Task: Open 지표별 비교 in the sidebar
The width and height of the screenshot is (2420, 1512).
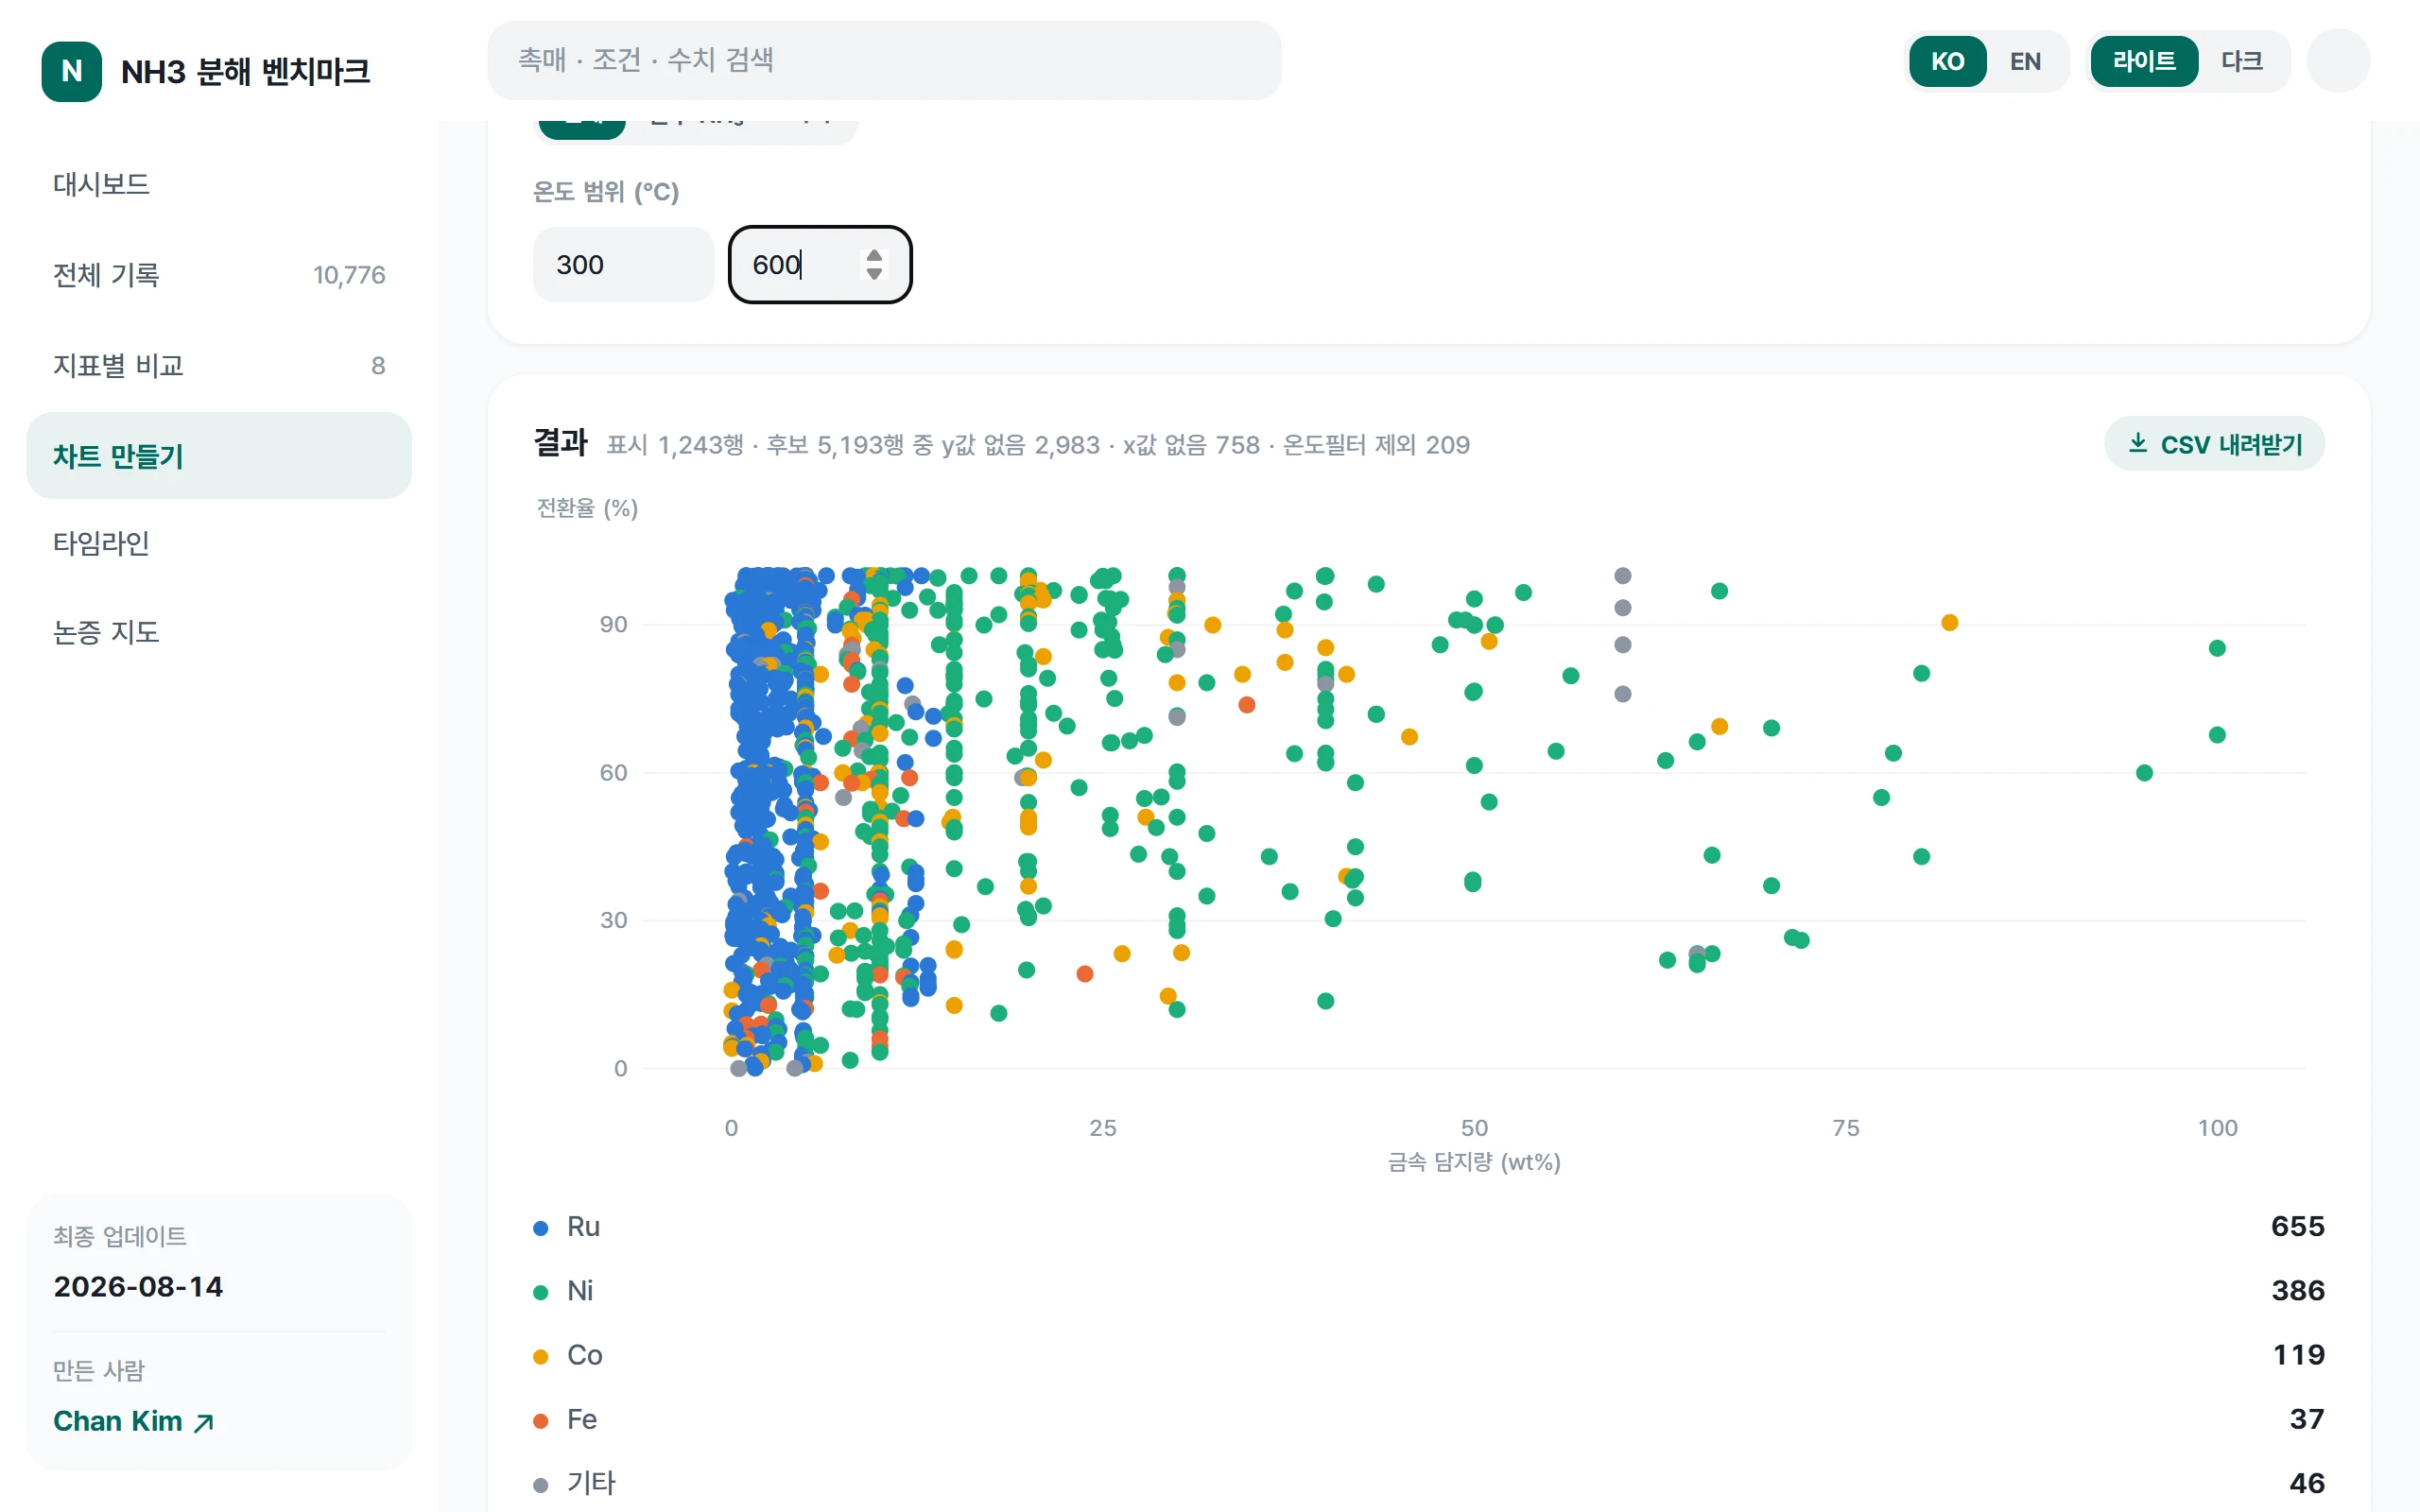Action: (x=219, y=365)
